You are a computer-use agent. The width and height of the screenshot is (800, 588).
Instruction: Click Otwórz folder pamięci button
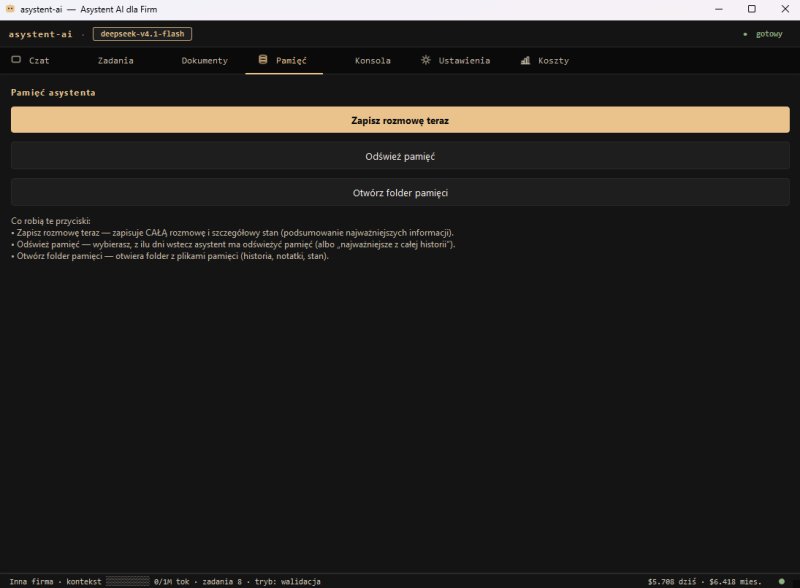pos(400,192)
